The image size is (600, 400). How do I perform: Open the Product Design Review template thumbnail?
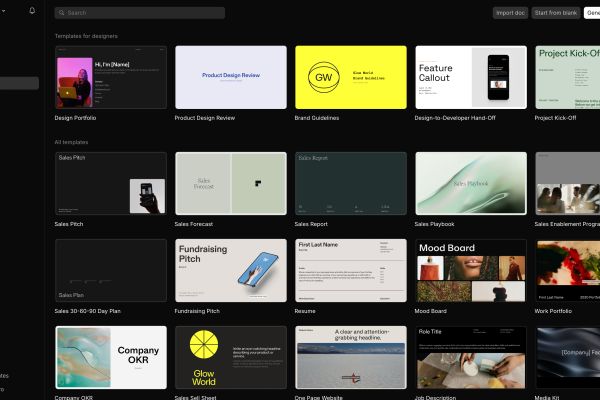tap(231, 77)
